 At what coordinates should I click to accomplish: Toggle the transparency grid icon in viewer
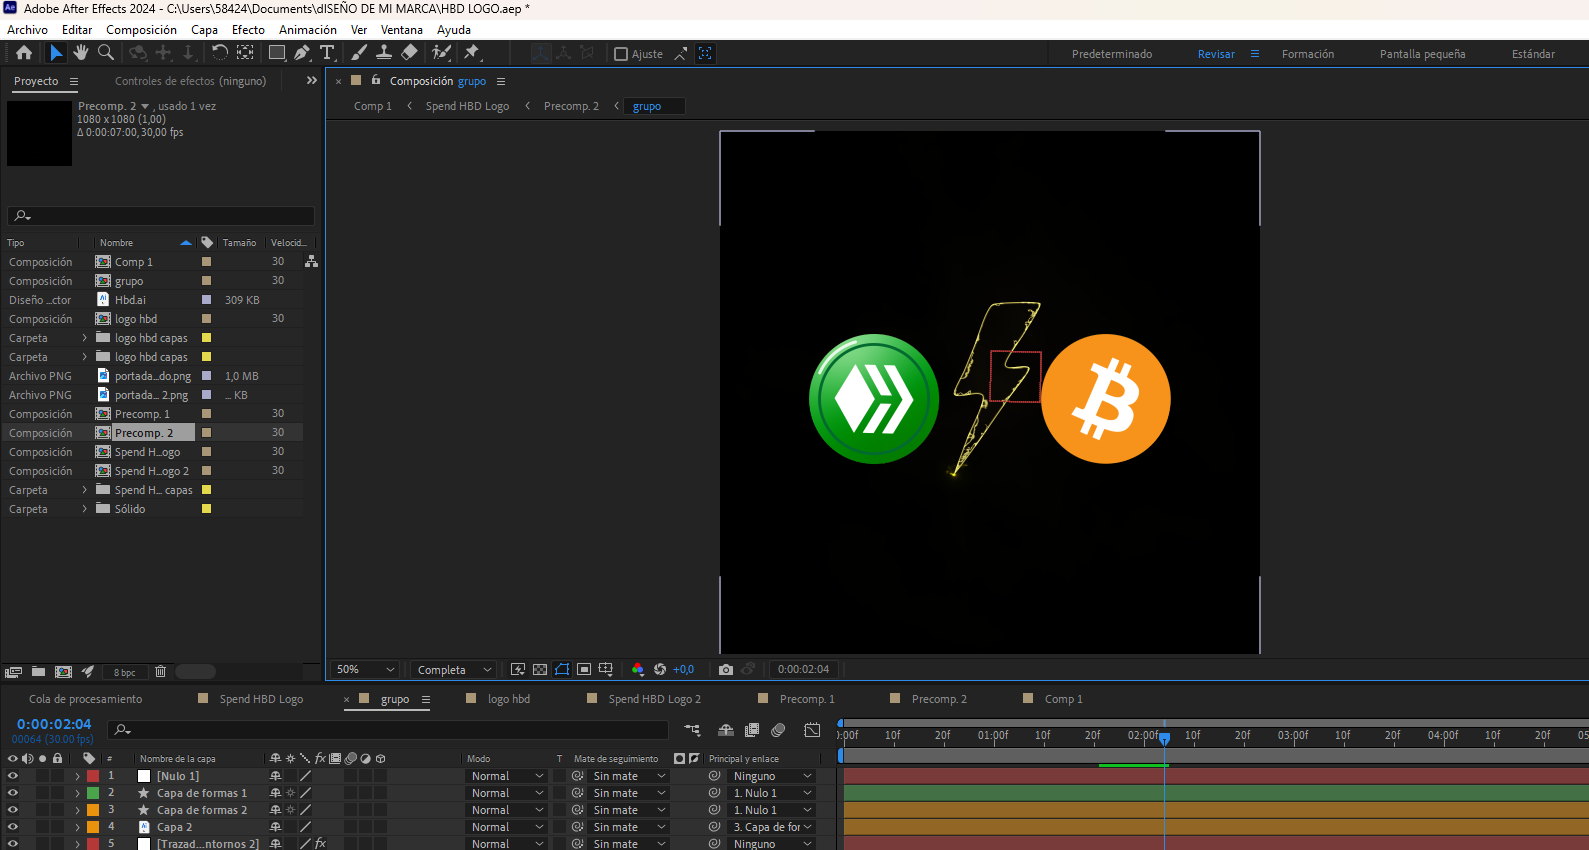[540, 670]
